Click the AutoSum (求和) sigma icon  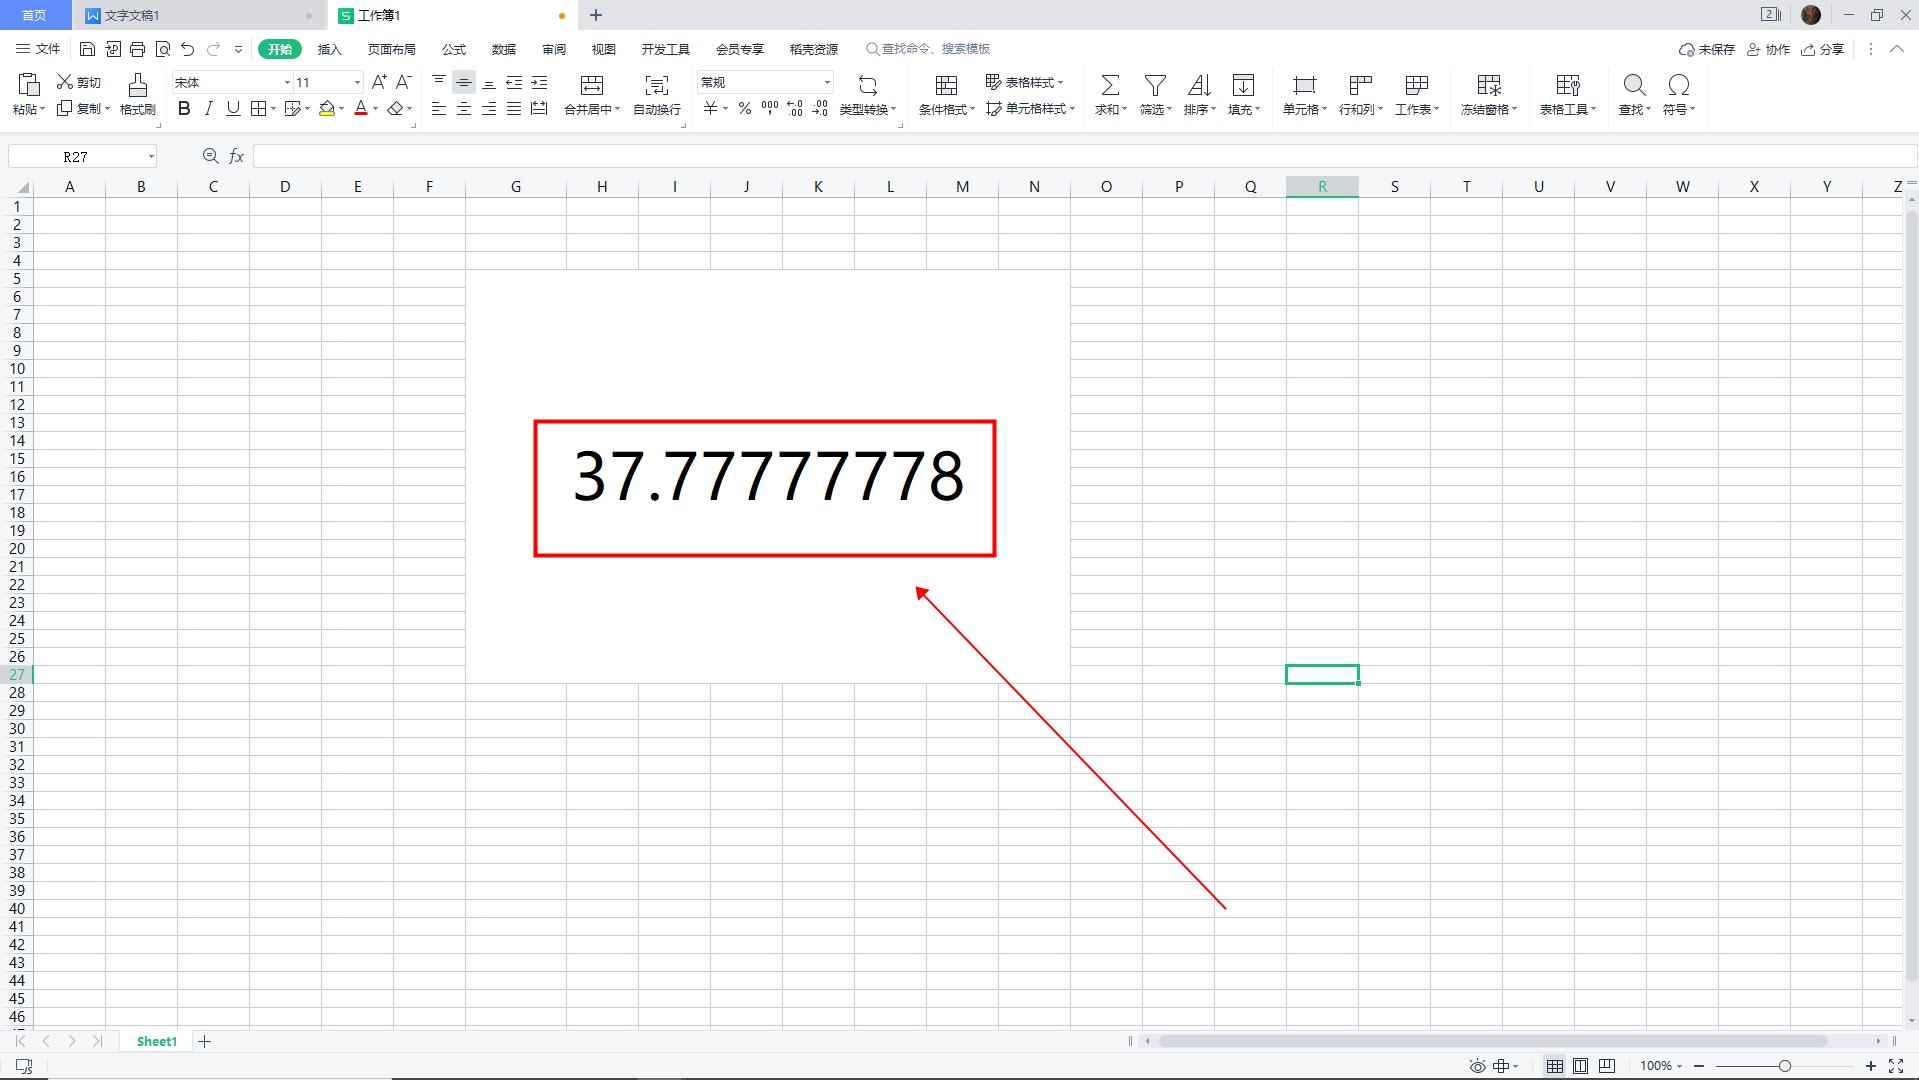[1109, 85]
